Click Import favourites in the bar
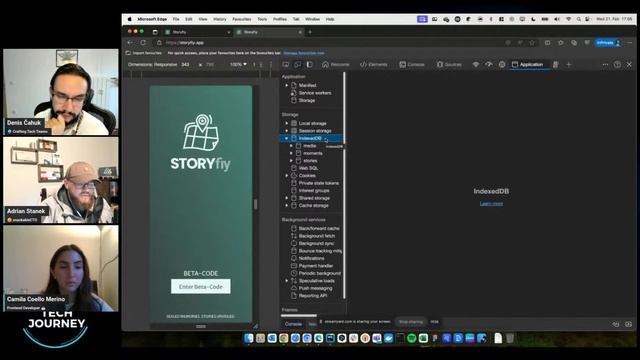640x360 pixels. [x=144, y=53]
